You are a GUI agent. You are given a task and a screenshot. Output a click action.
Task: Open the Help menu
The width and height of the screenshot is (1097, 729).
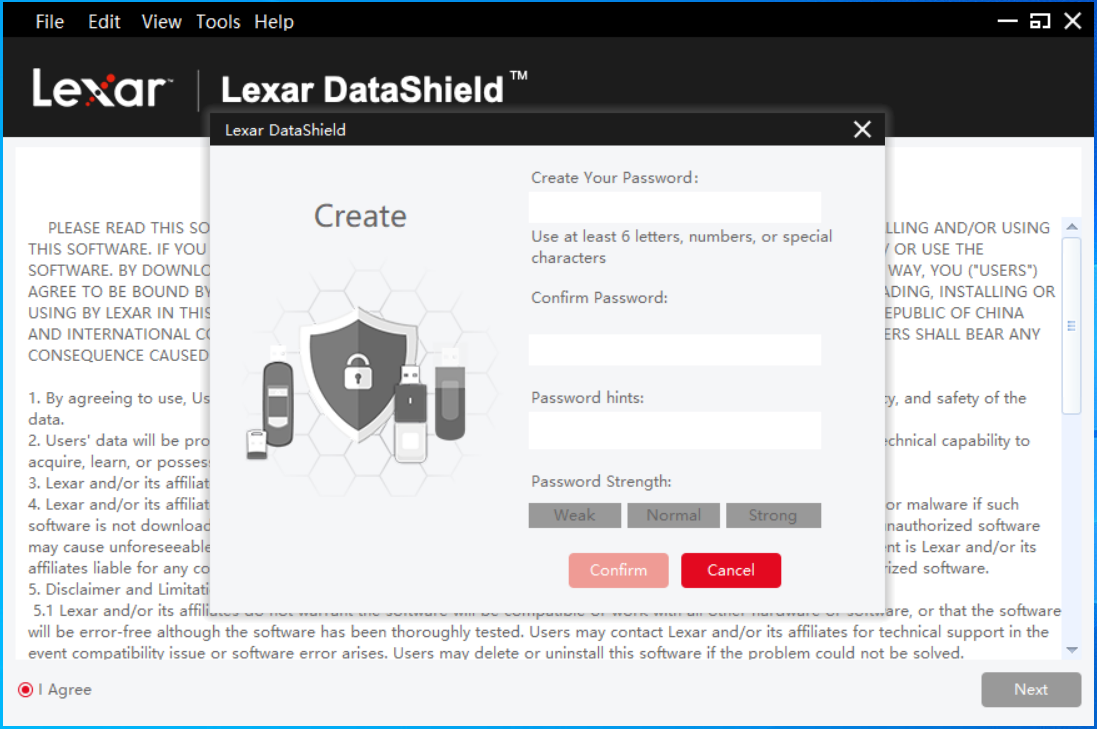pos(274,22)
